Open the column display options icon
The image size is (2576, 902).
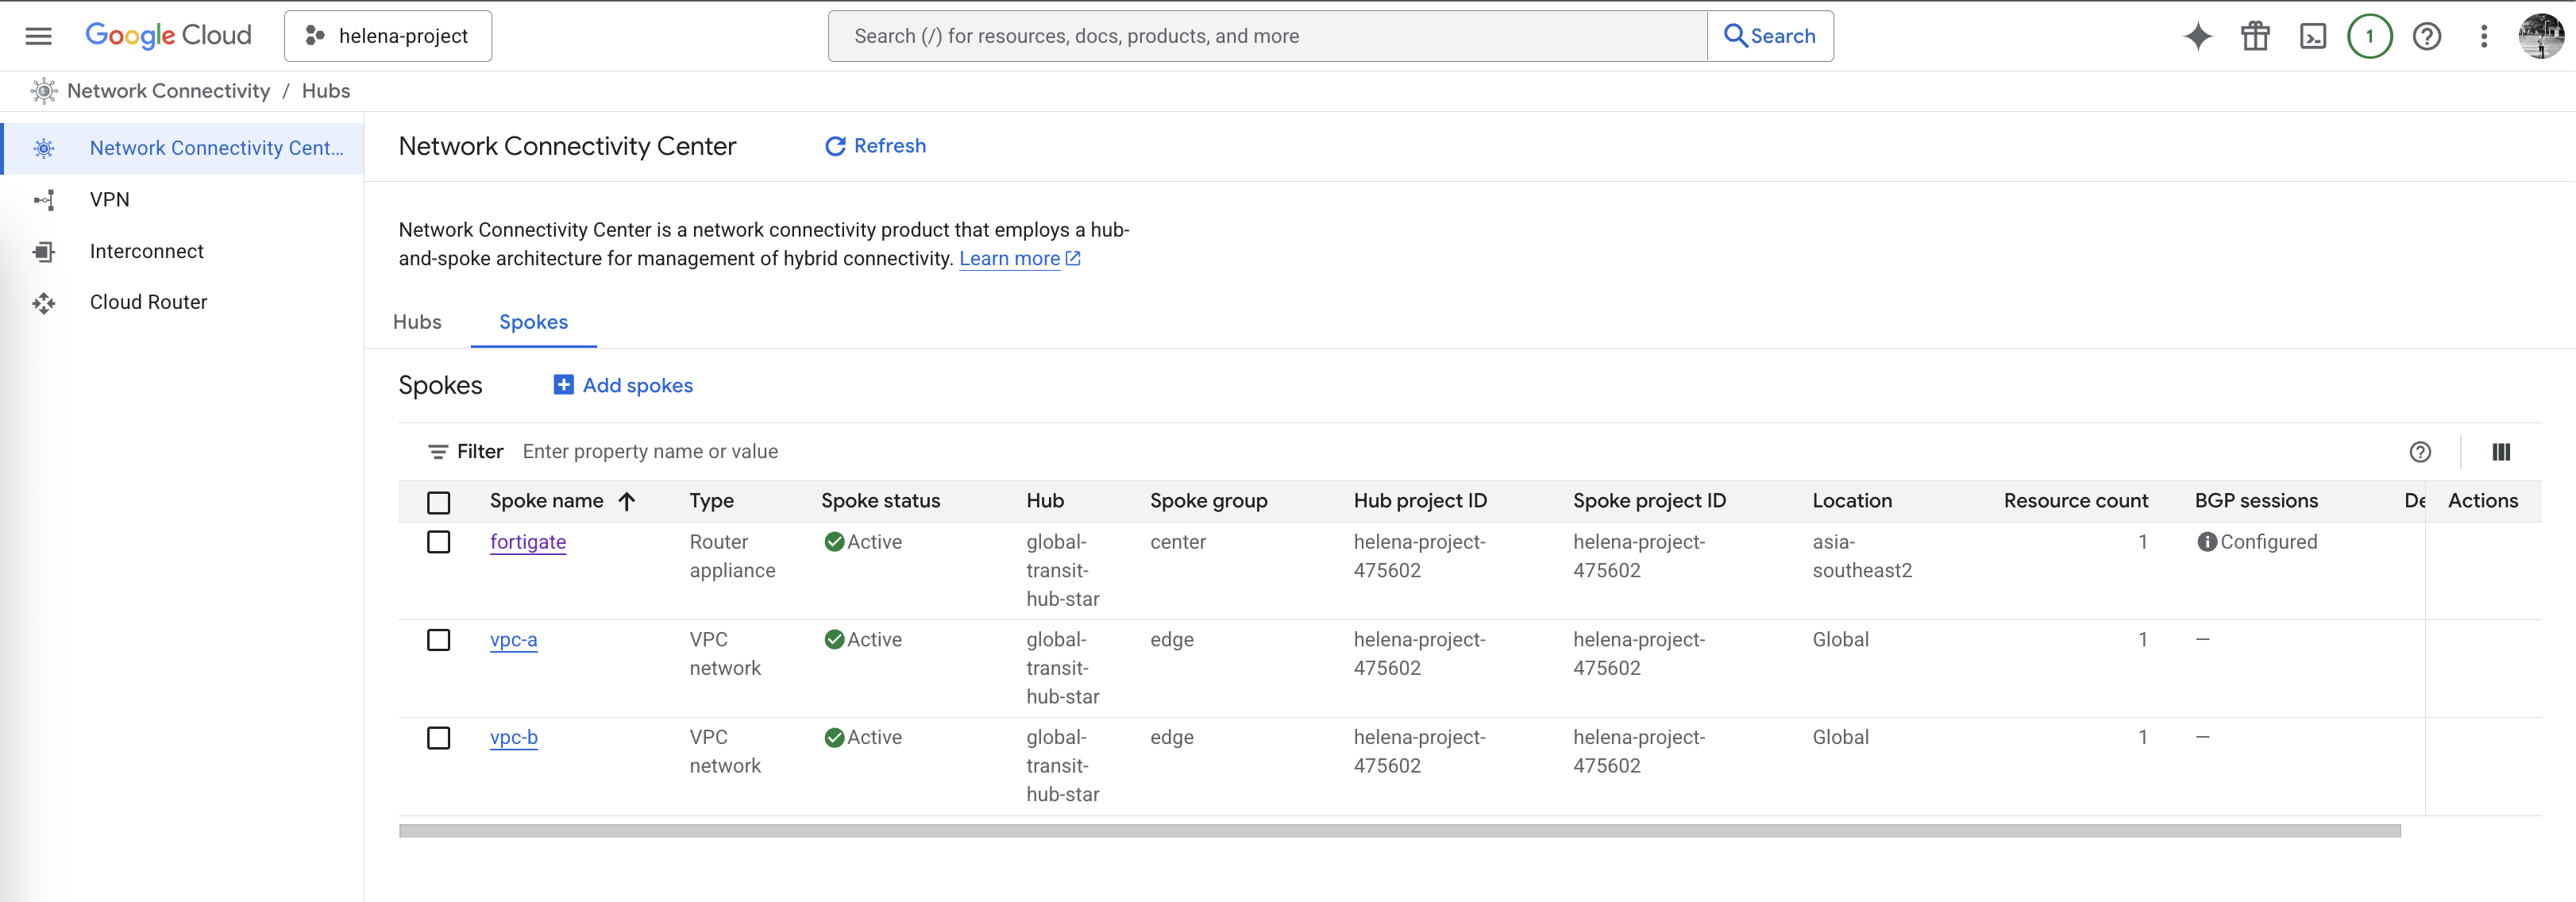(x=2500, y=452)
